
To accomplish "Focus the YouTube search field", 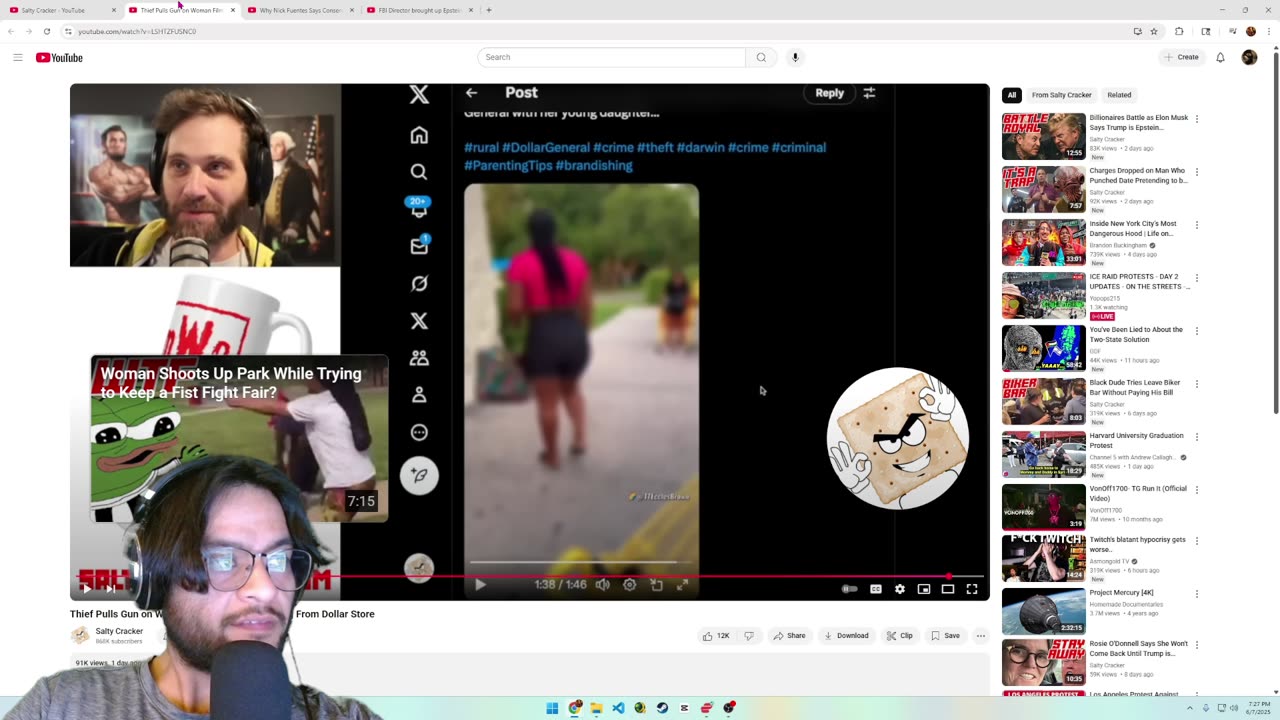I will (611, 57).
